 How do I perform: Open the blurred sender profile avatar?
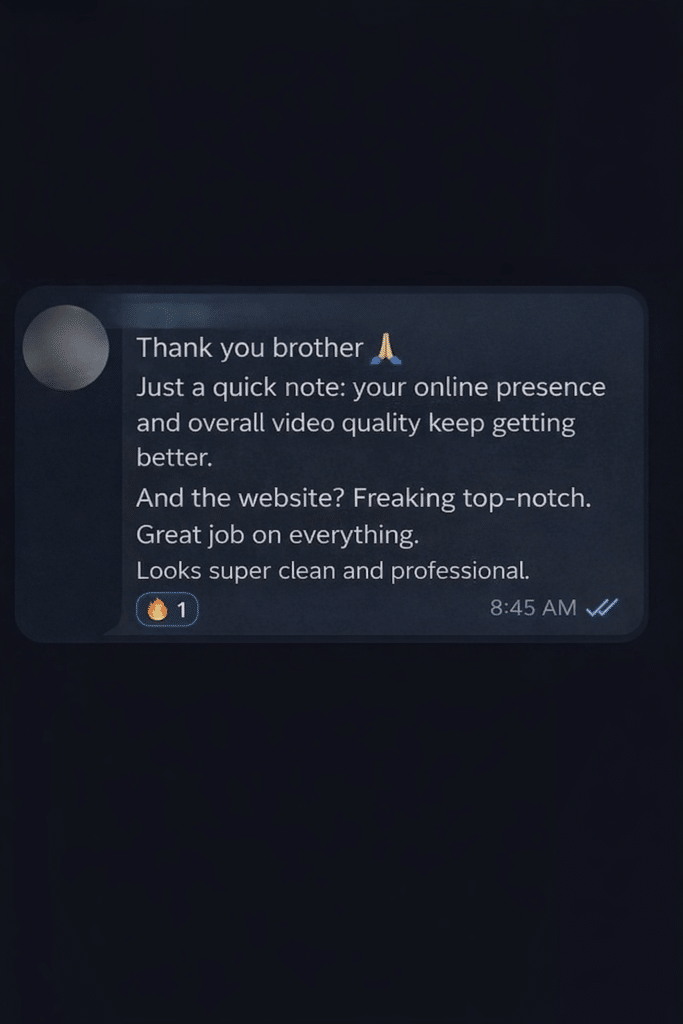click(x=65, y=347)
